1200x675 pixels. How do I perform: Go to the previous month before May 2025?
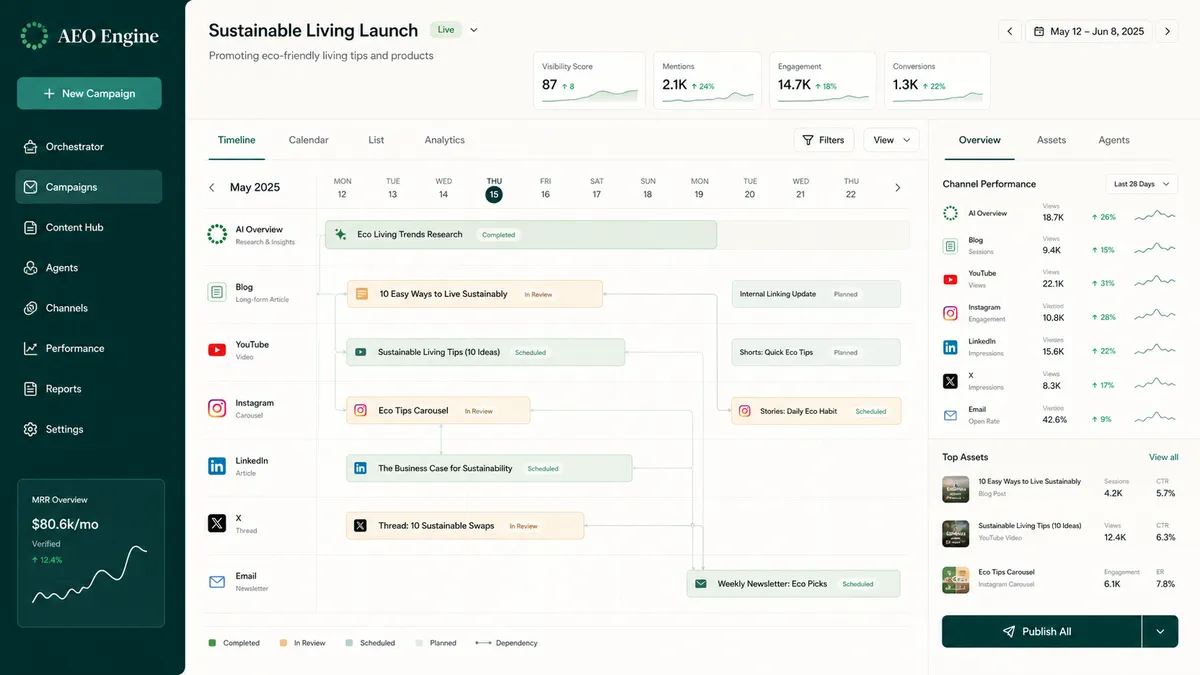212,188
